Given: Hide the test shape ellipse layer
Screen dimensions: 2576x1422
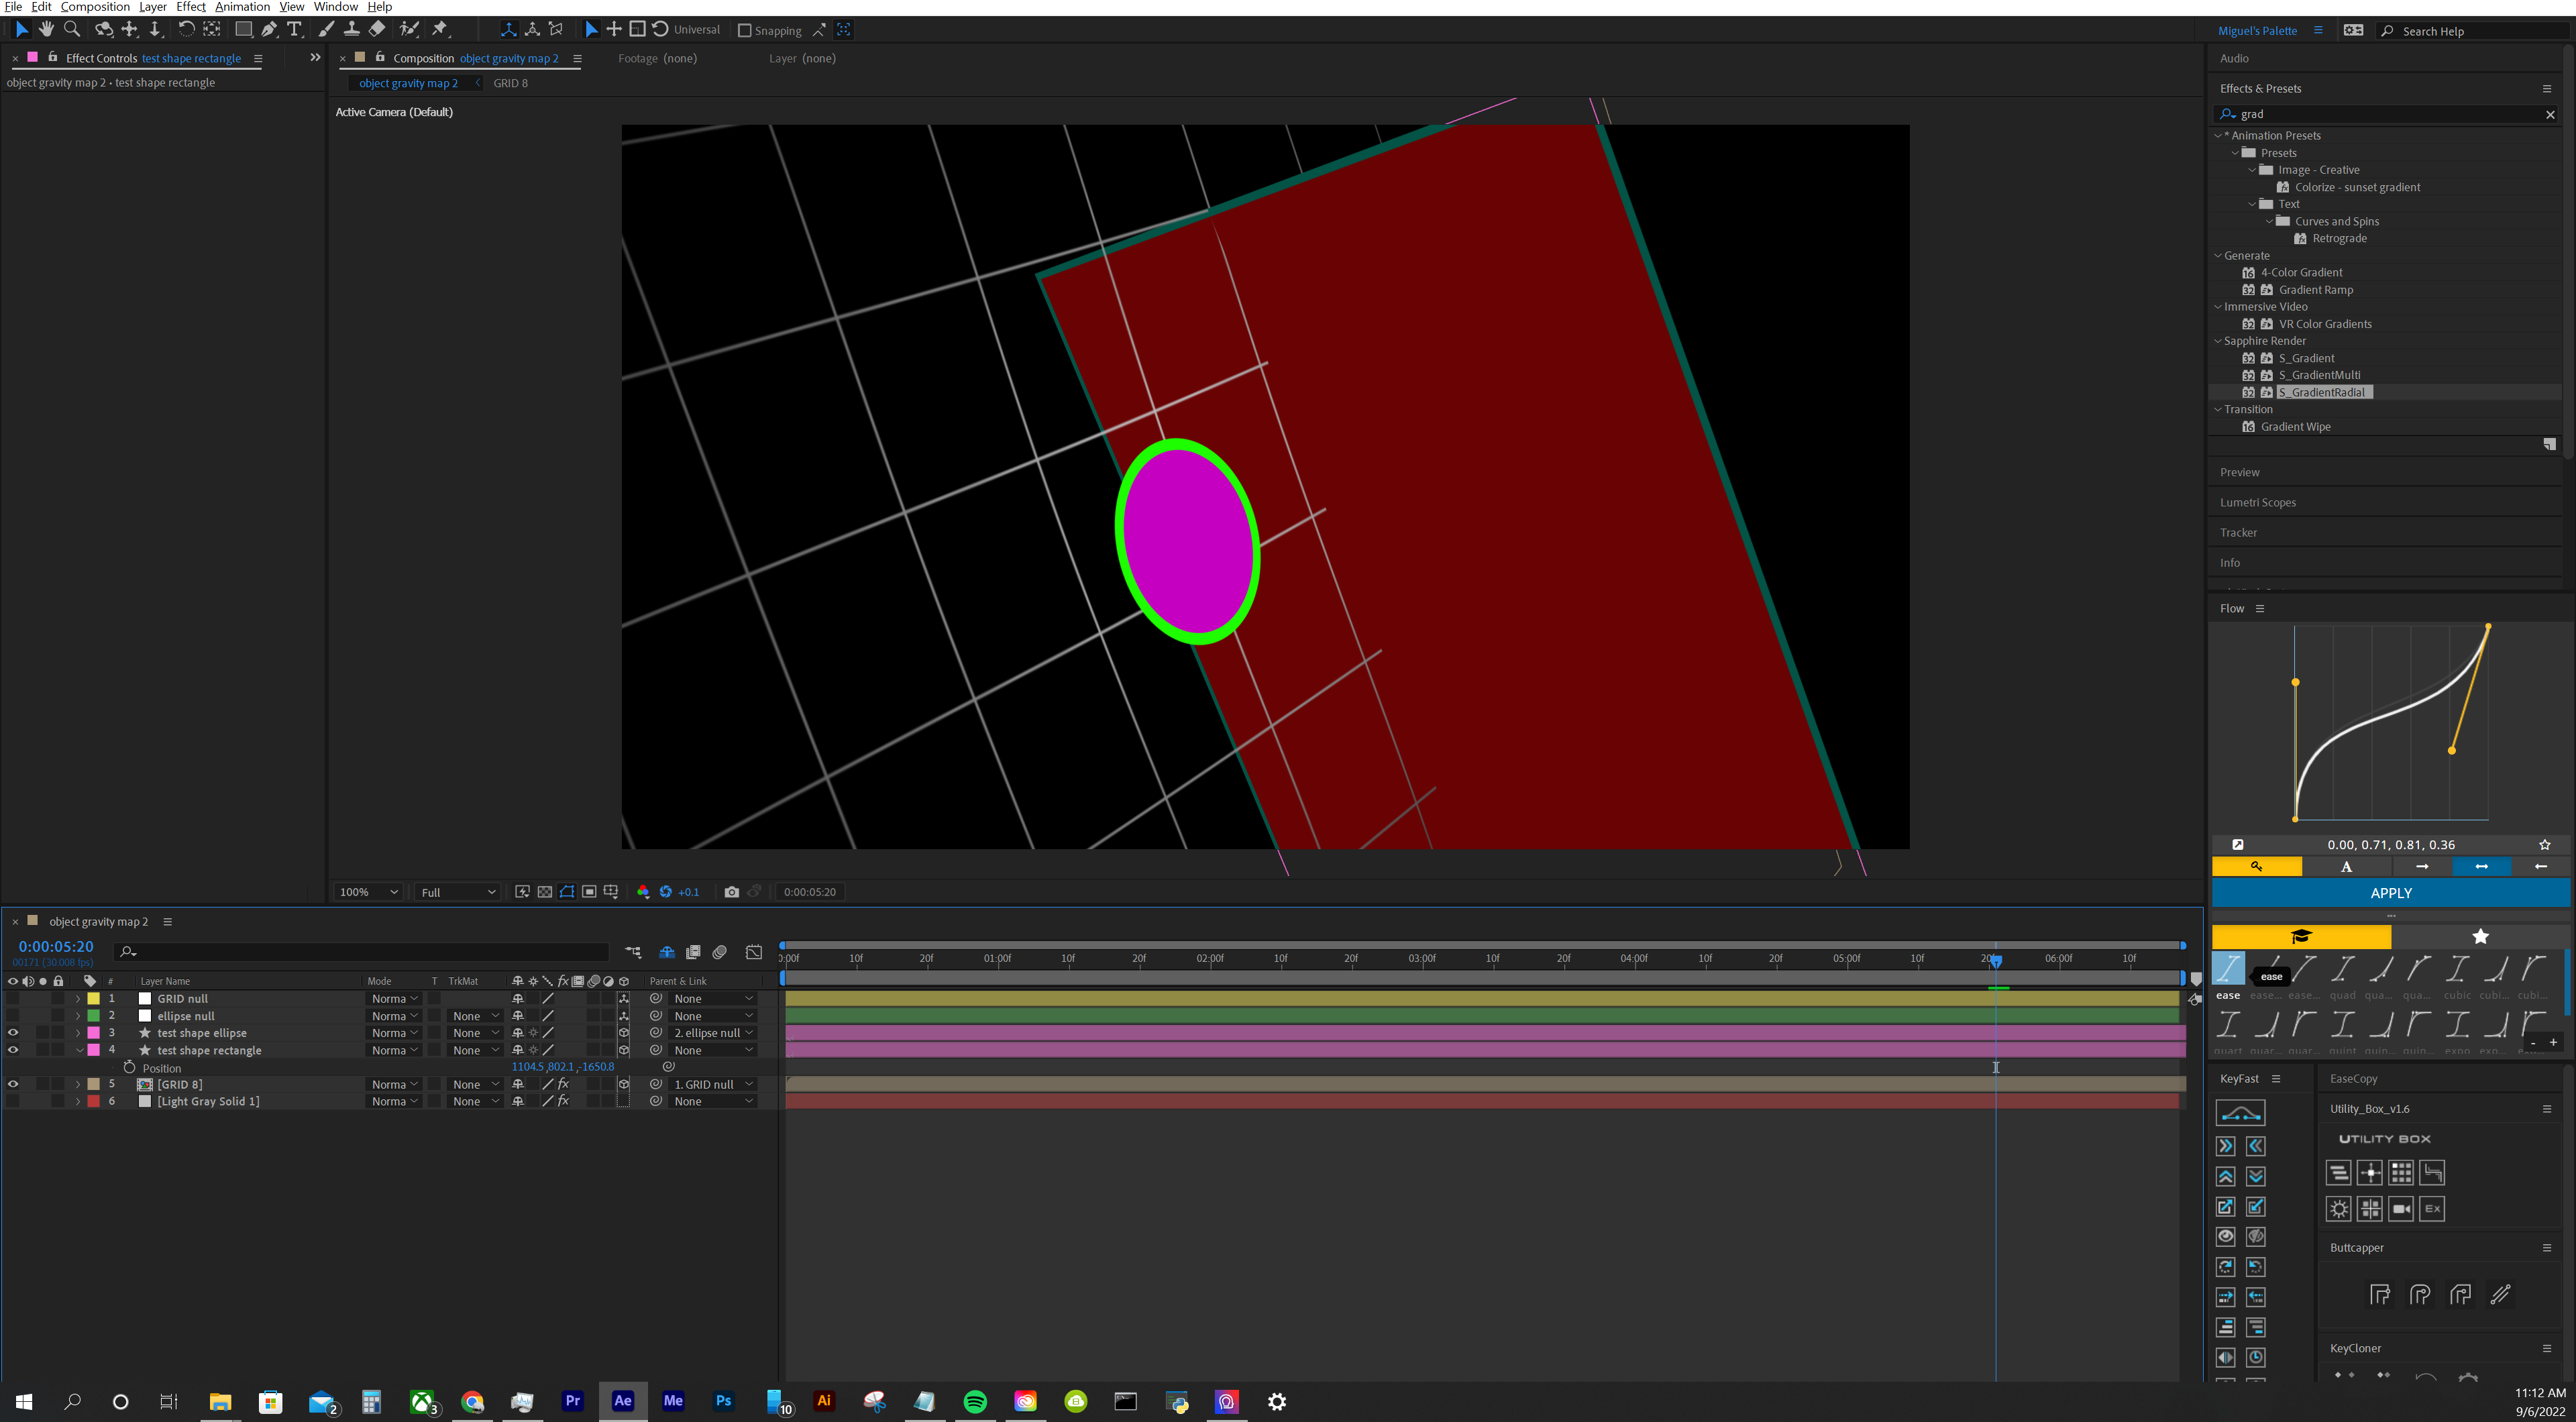Looking at the screenshot, I should tap(13, 1032).
